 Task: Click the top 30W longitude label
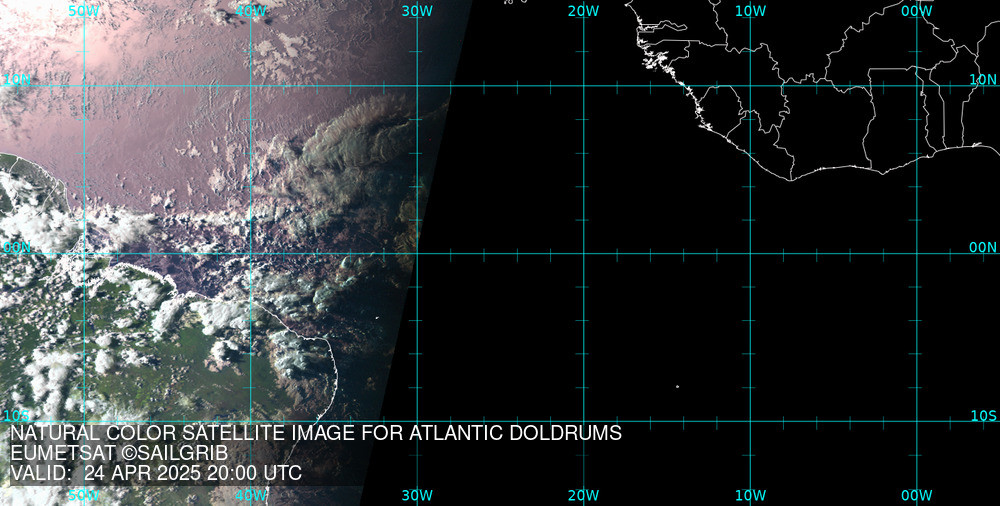(x=417, y=11)
